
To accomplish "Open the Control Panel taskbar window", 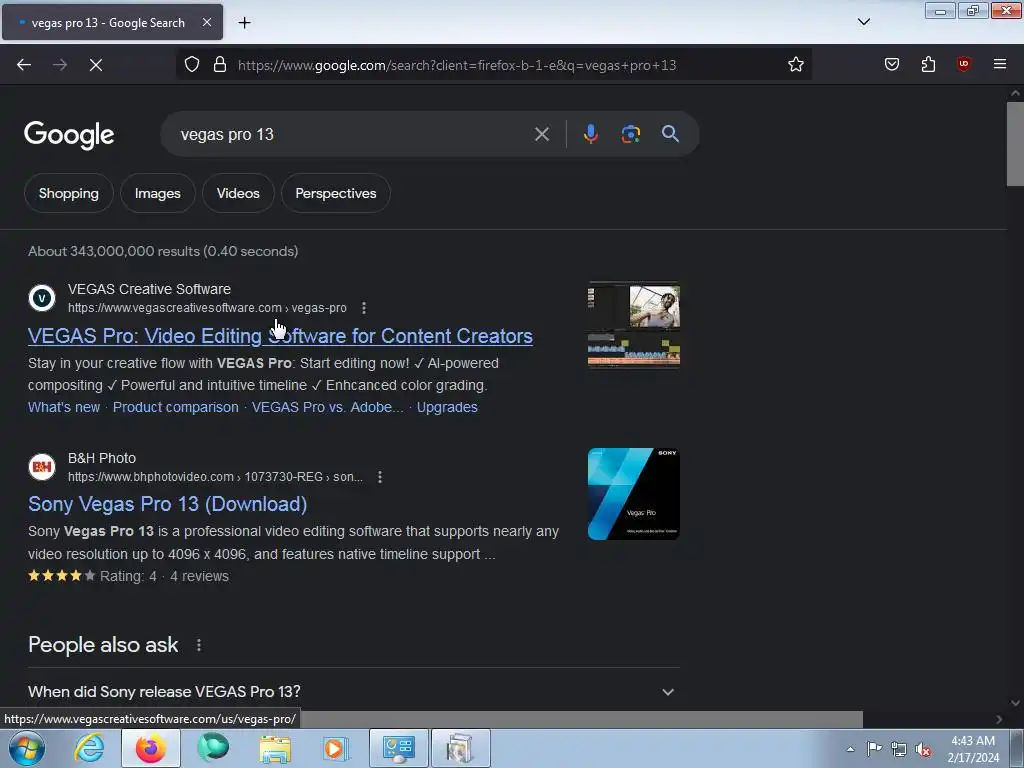I will coord(399,748).
